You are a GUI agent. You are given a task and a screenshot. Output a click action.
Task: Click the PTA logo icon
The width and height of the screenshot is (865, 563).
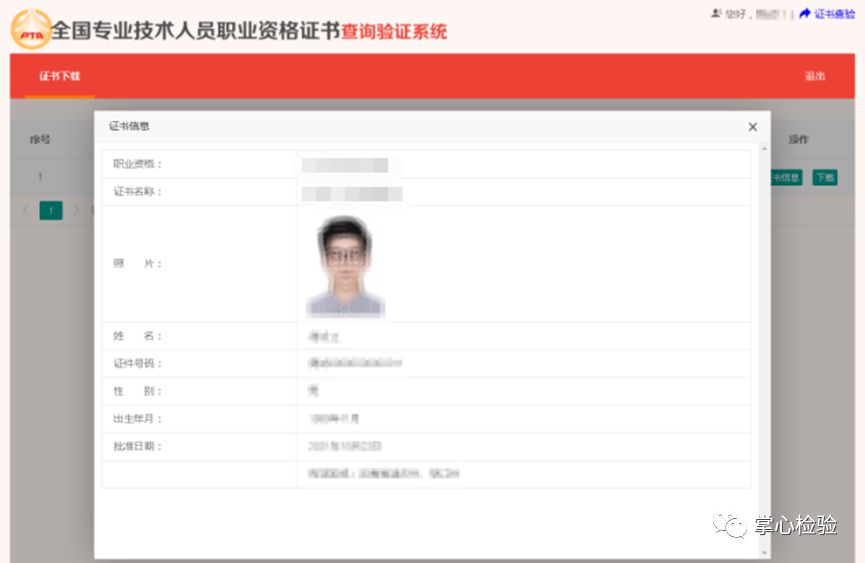click(x=30, y=30)
